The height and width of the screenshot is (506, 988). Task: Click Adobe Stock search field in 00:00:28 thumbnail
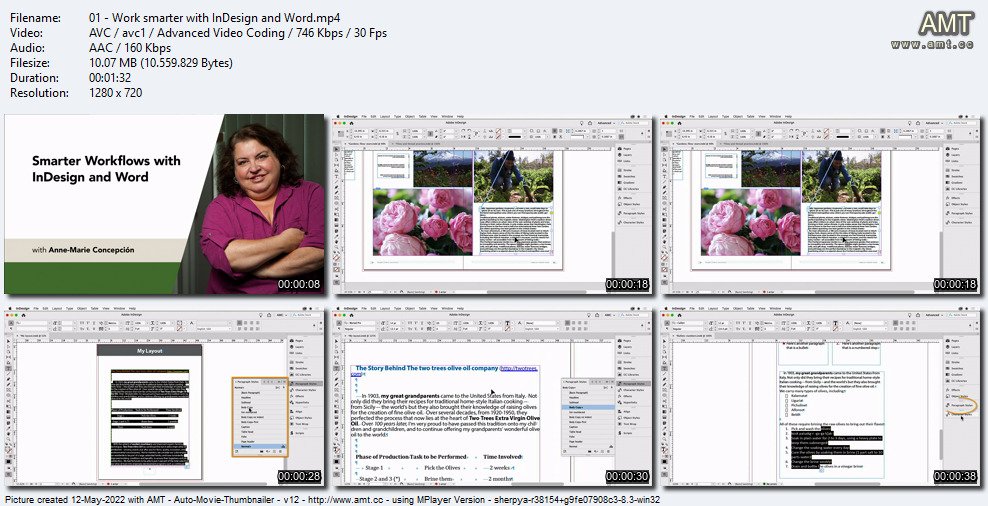306,315
